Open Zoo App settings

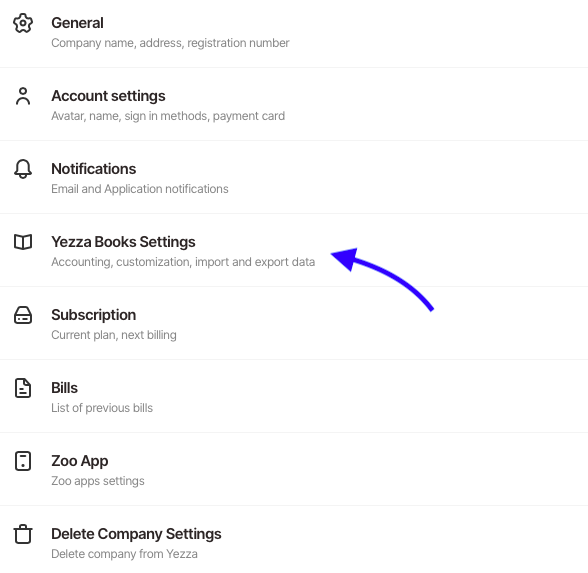(x=294, y=469)
